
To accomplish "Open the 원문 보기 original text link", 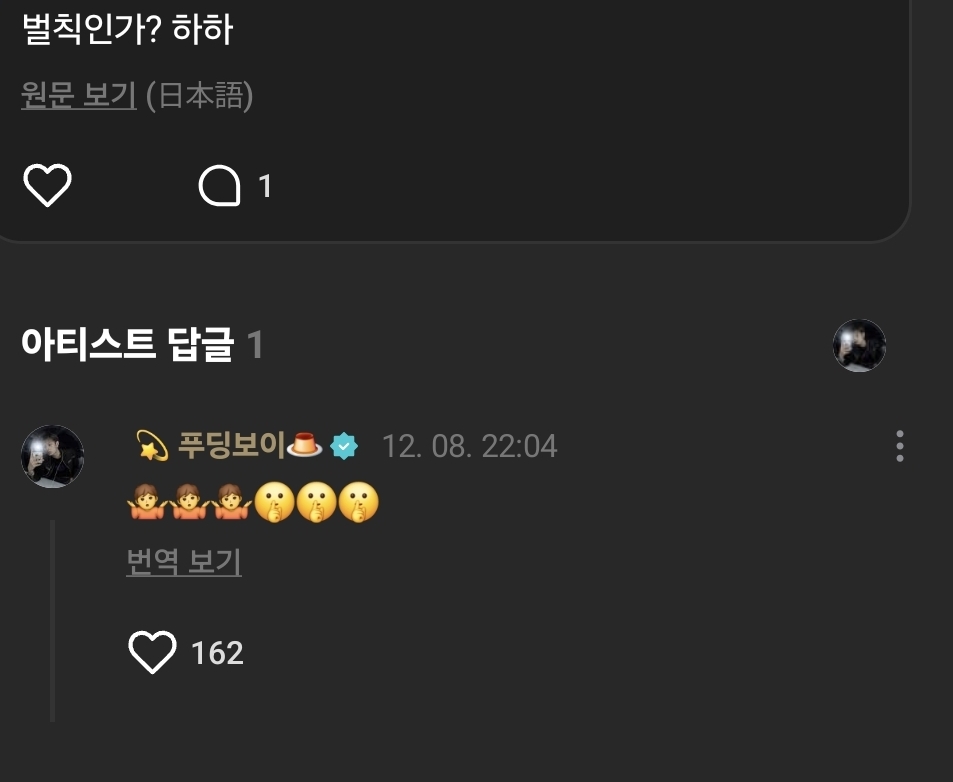I will click(x=79, y=96).
